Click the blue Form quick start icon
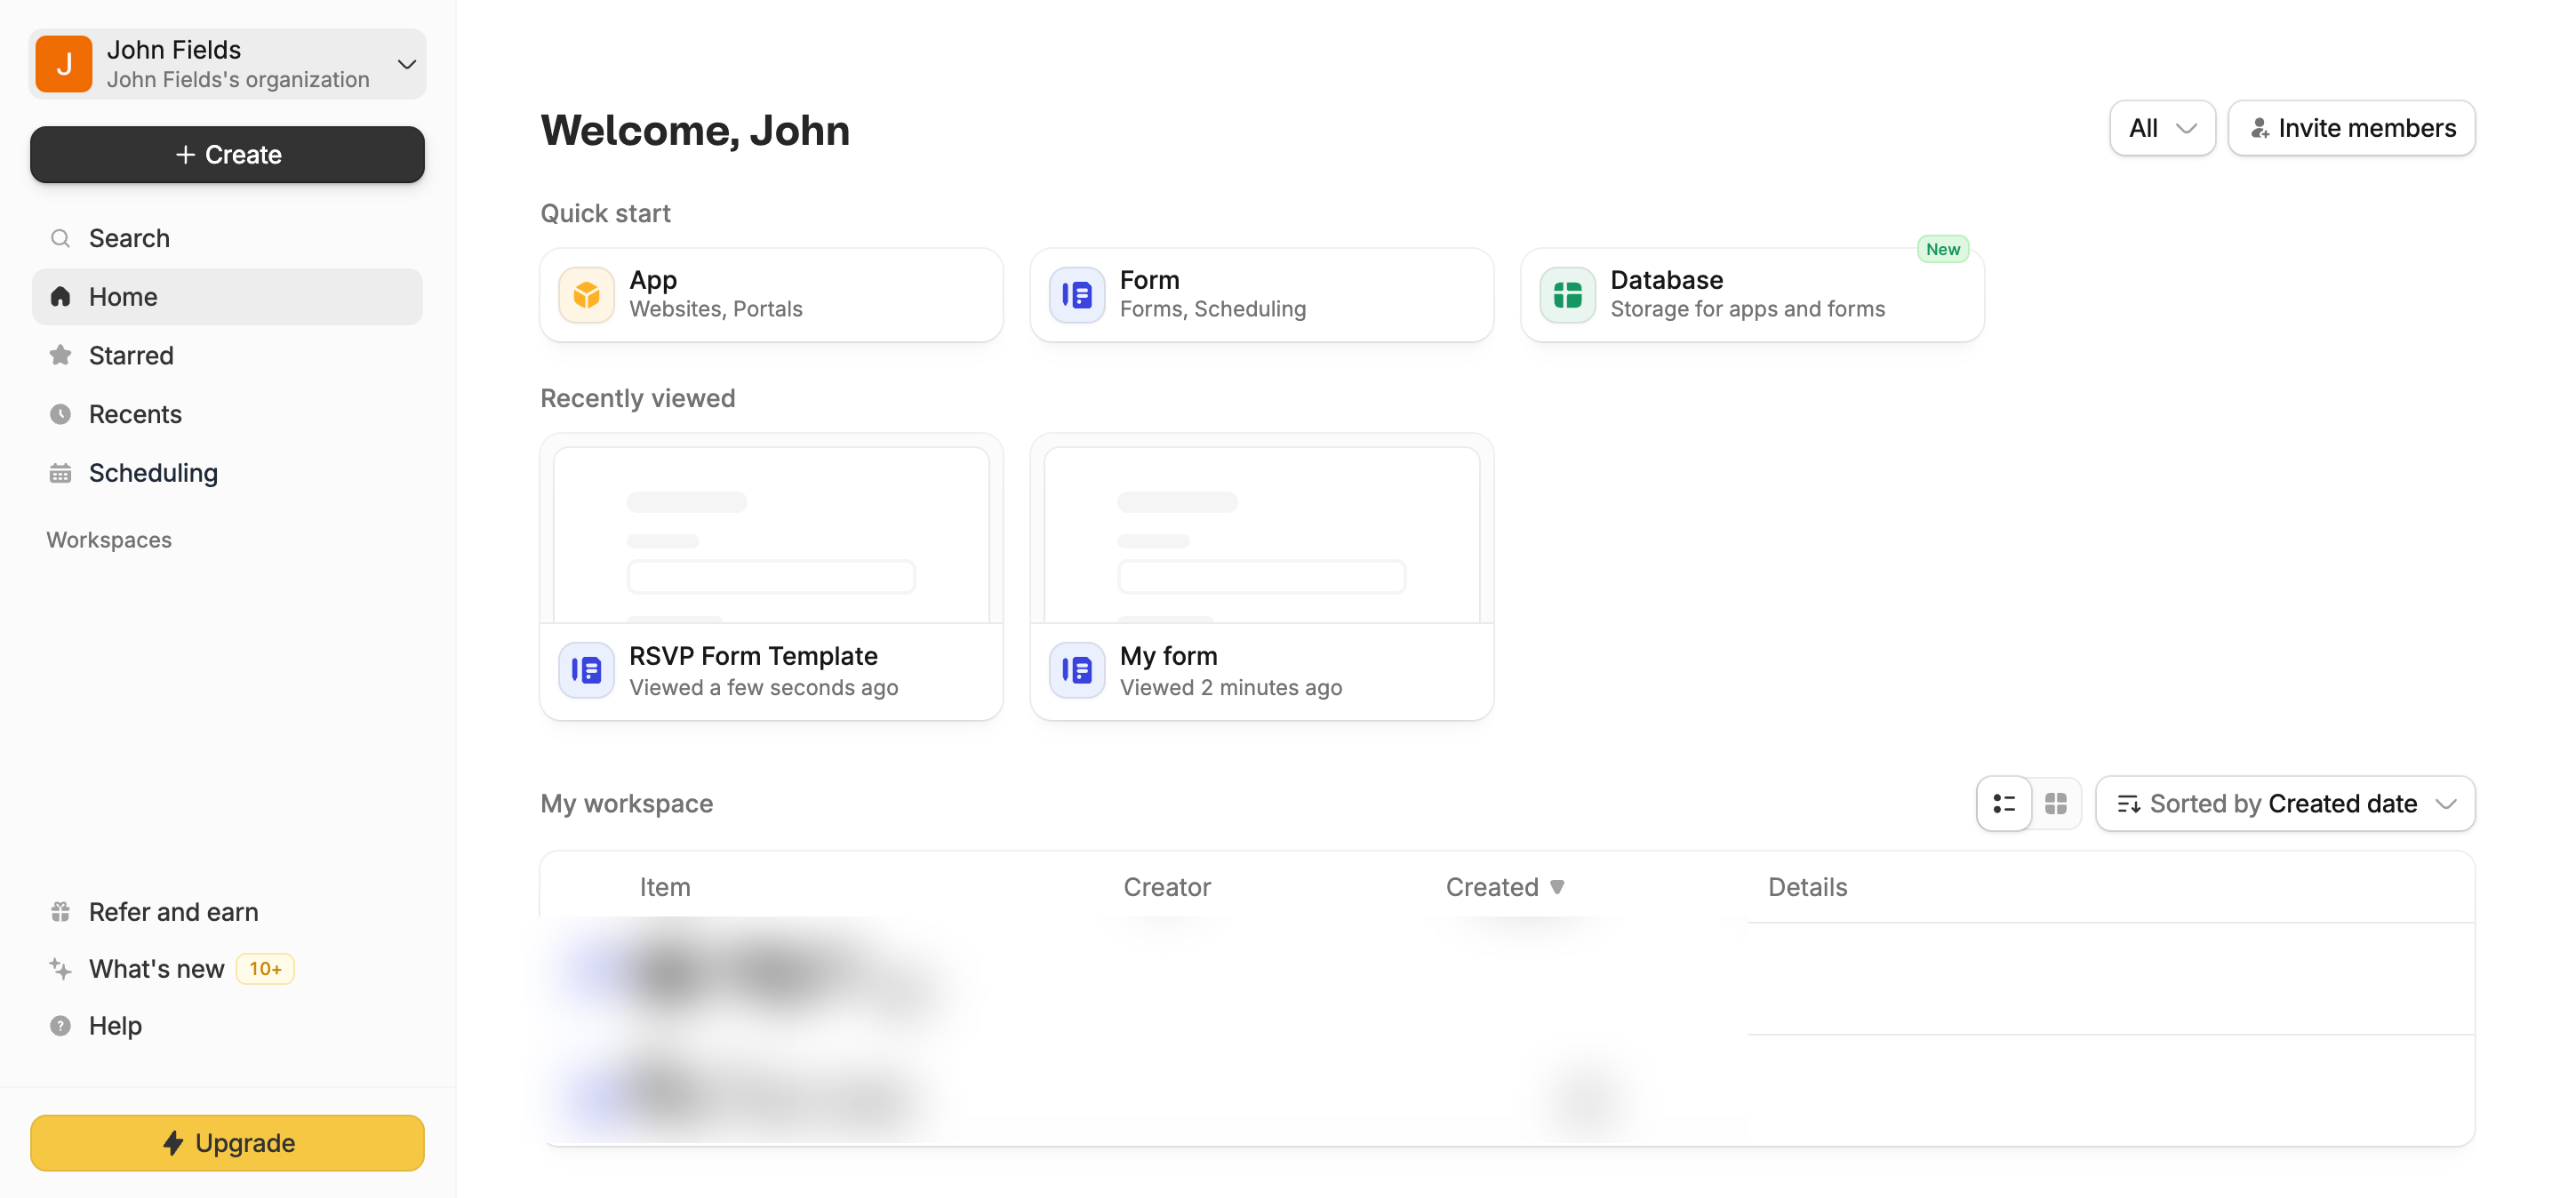 coord(1076,295)
